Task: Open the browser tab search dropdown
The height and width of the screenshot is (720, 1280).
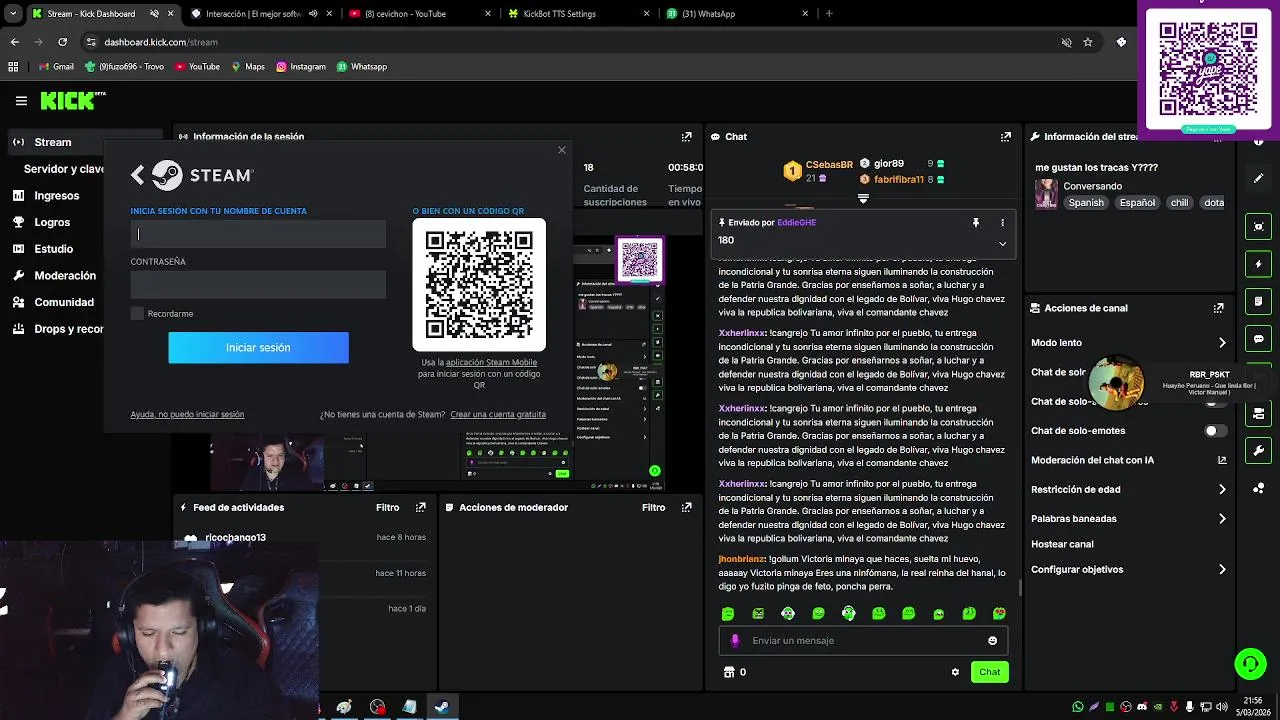Action: (x=13, y=14)
